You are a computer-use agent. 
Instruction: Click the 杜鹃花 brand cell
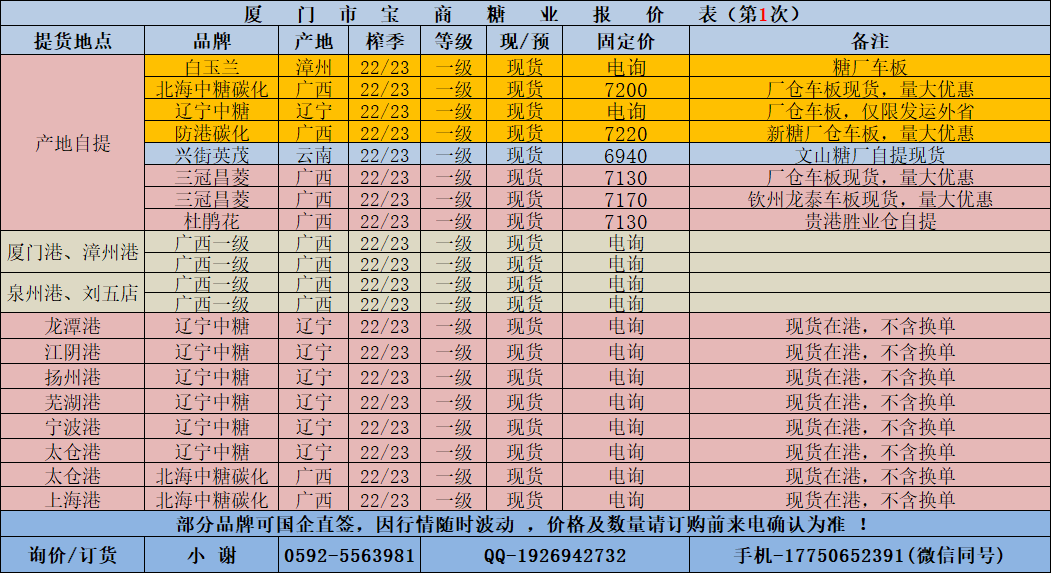(212, 221)
